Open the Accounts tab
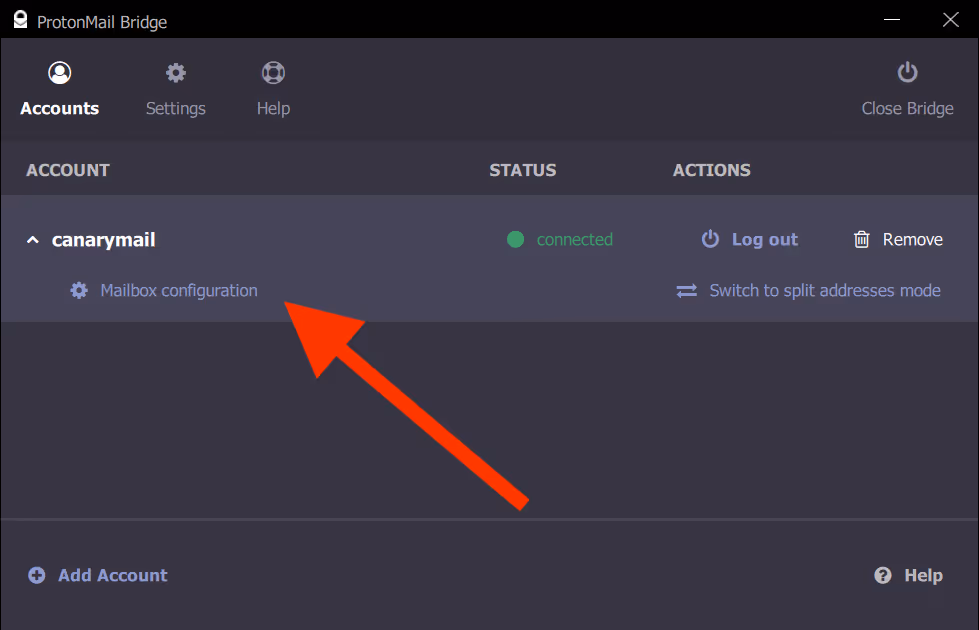This screenshot has width=979, height=630. point(59,89)
